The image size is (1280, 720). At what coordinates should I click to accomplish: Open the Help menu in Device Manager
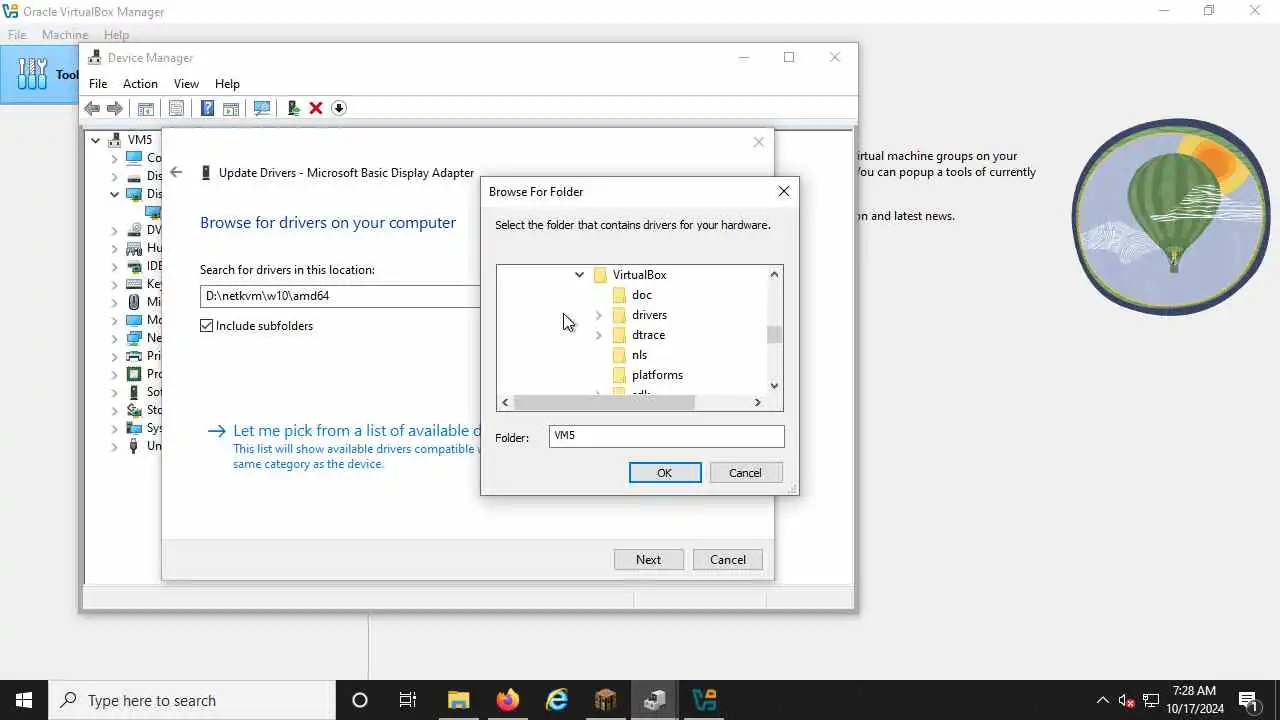227,84
